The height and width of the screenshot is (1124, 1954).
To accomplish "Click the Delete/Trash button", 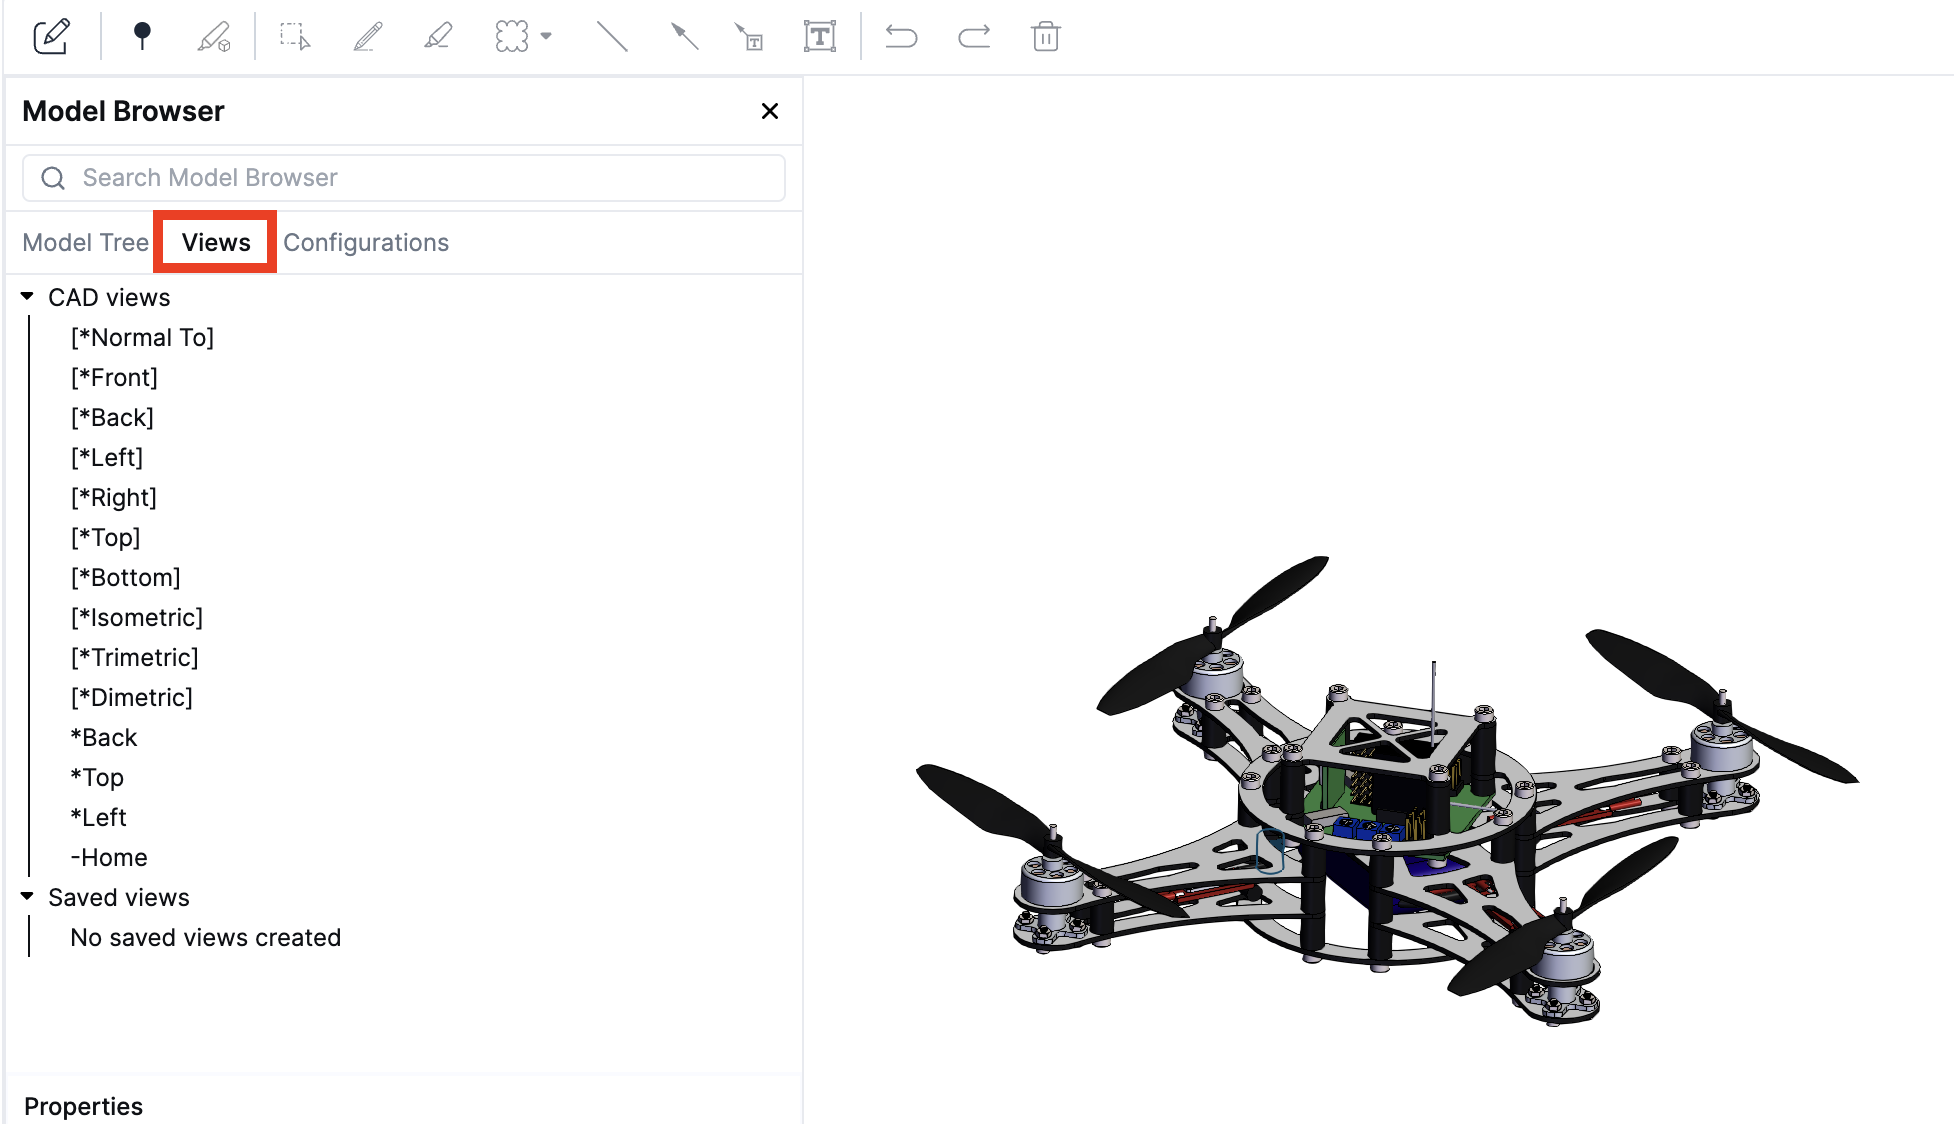I will (1044, 36).
